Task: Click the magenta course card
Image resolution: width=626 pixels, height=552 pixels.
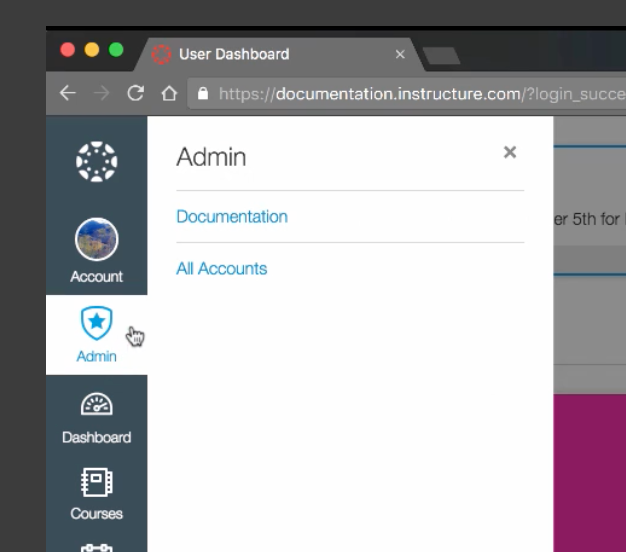Action: coord(589,470)
